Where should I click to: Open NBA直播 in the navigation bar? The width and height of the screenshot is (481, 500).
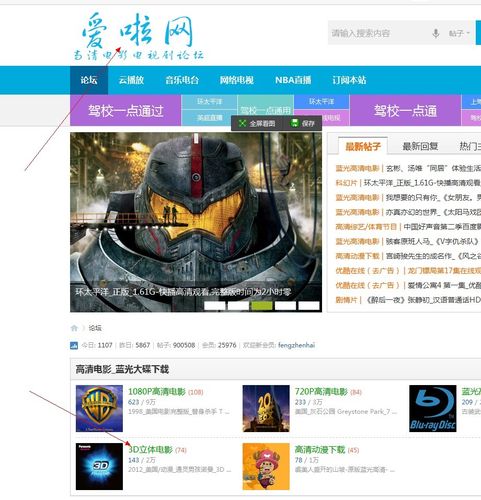[x=293, y=80]
